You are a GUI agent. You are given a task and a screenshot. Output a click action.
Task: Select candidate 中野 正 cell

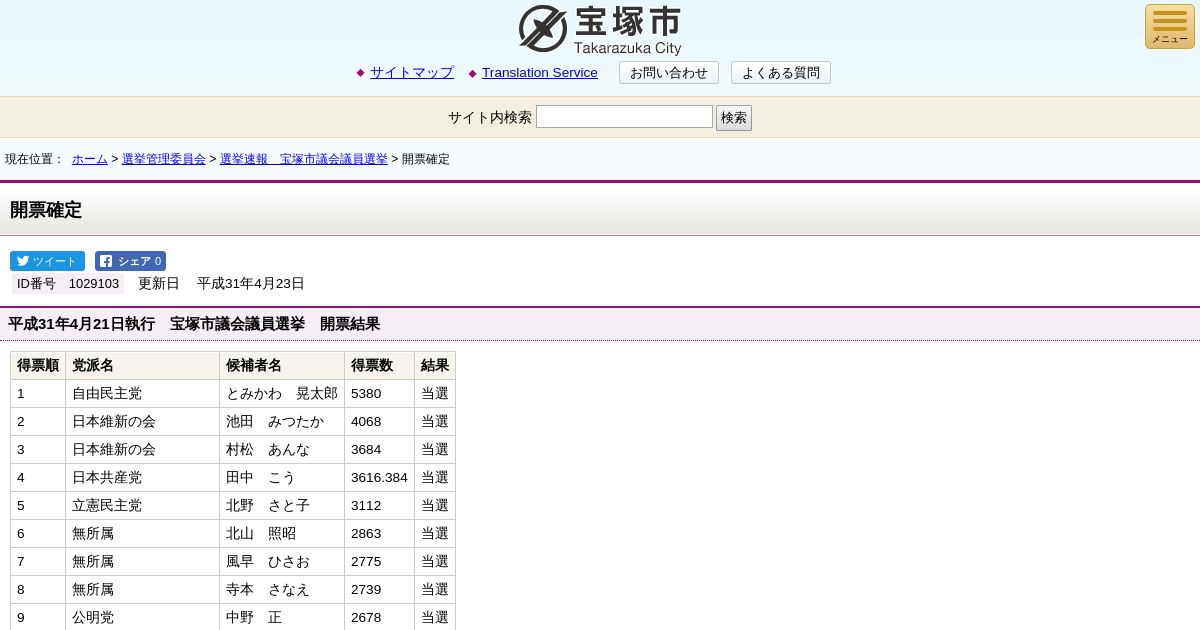(x=282, y=617)
